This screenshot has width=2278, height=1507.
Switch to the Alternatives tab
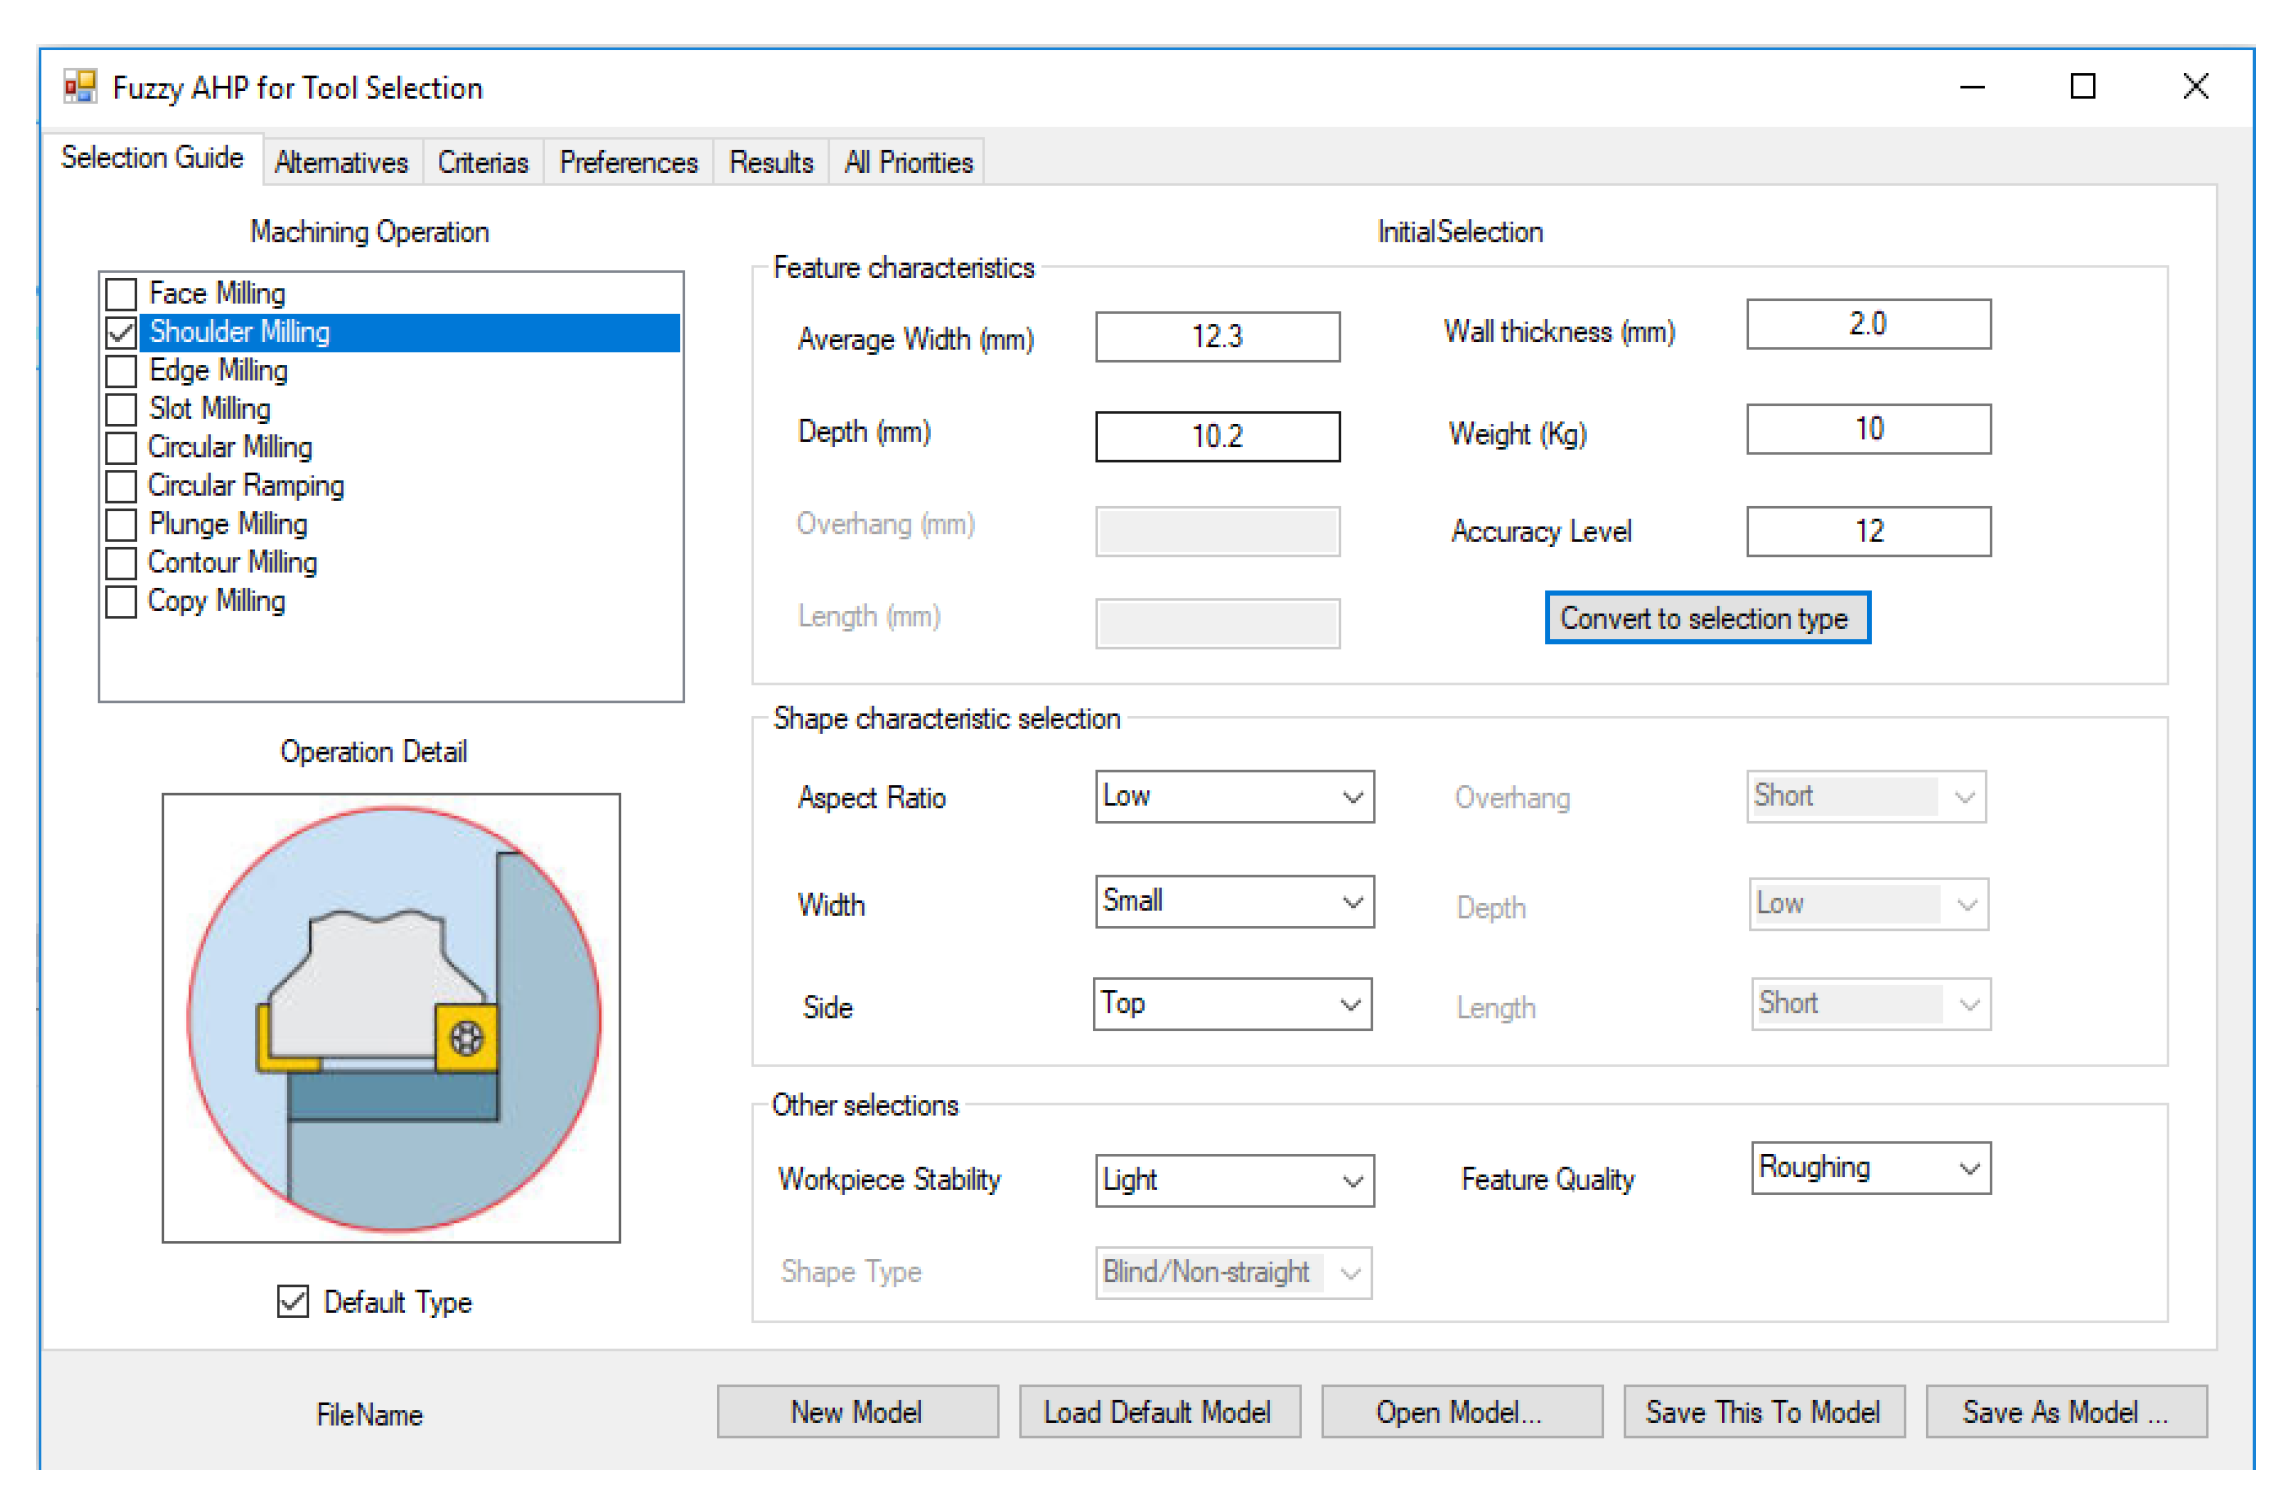click(341, 162)
